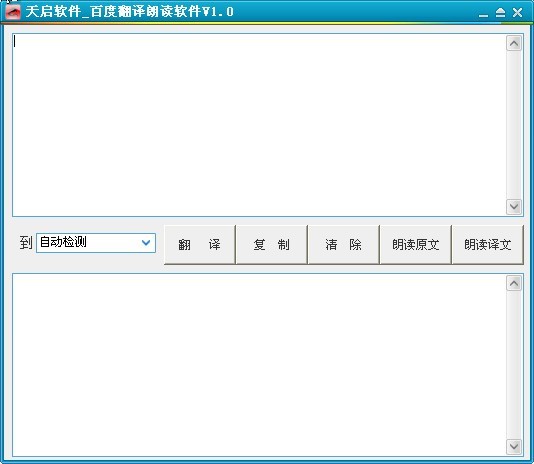Play translation audio with 朗读译文

click(x=488, y=245)
